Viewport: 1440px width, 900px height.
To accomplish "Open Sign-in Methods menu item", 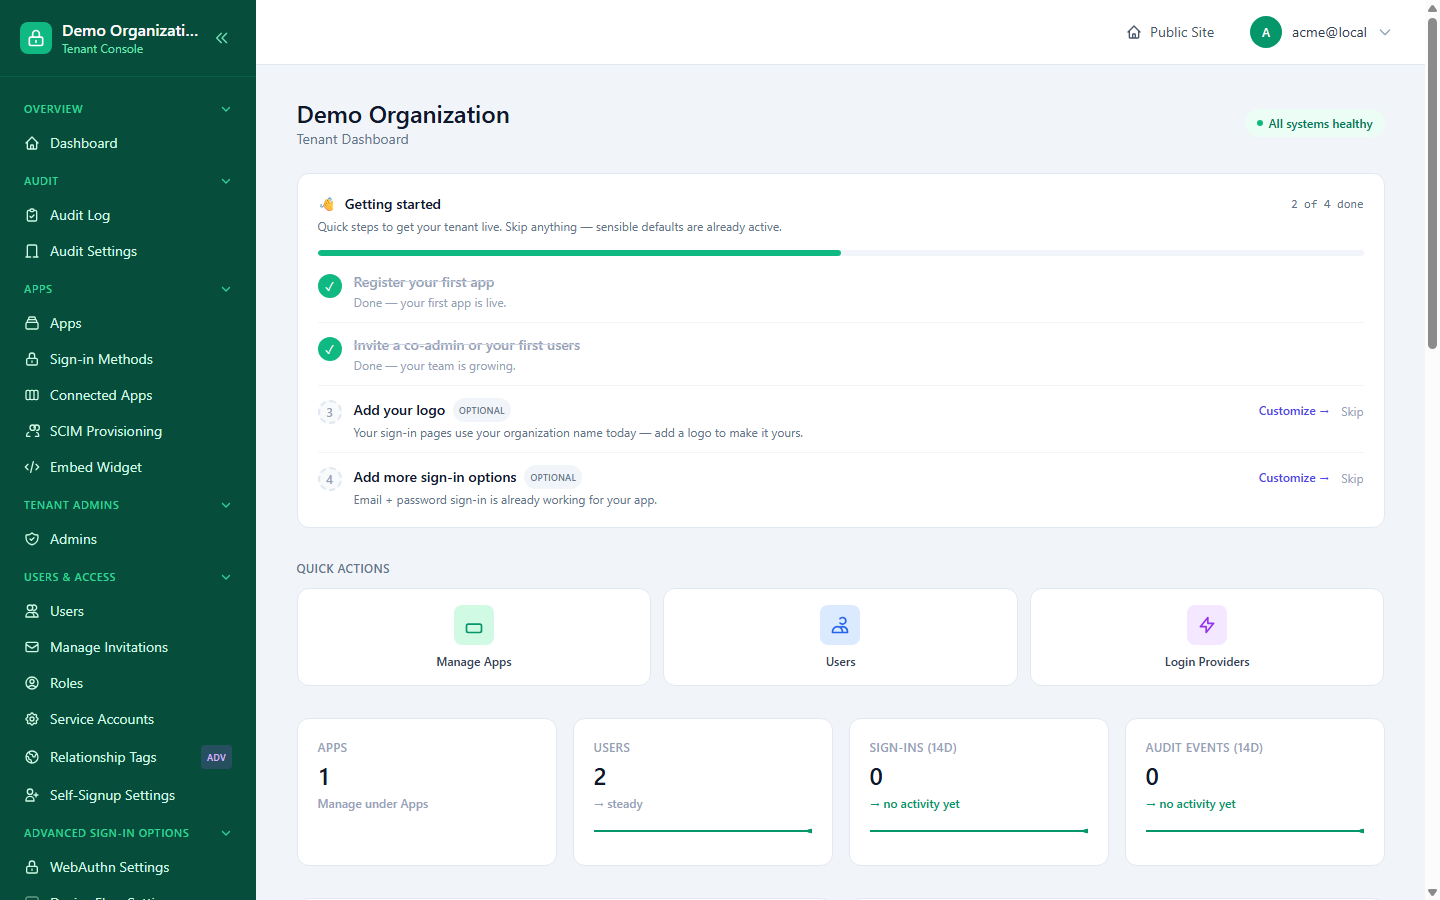I will tap(128, 359).
